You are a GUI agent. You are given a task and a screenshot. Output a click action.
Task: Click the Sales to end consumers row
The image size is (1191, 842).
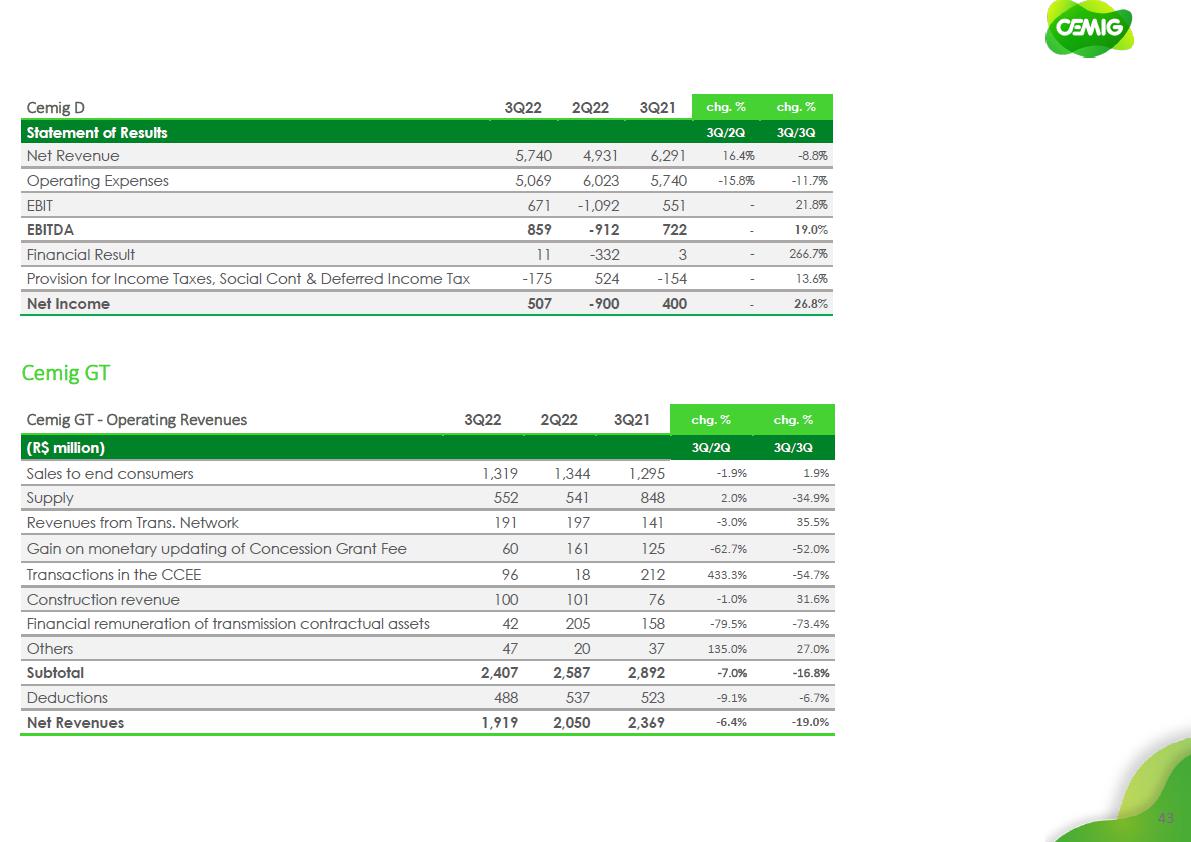point(110,473)
